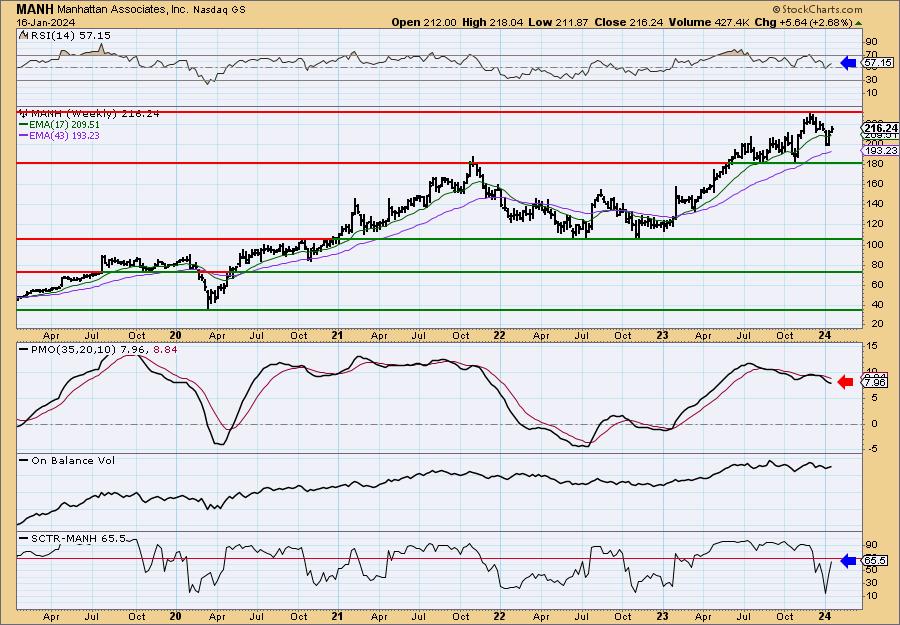The width and height of the screenshot is (900, 625).
Task: Click the 120 price axis label
Action: (875, 224)
